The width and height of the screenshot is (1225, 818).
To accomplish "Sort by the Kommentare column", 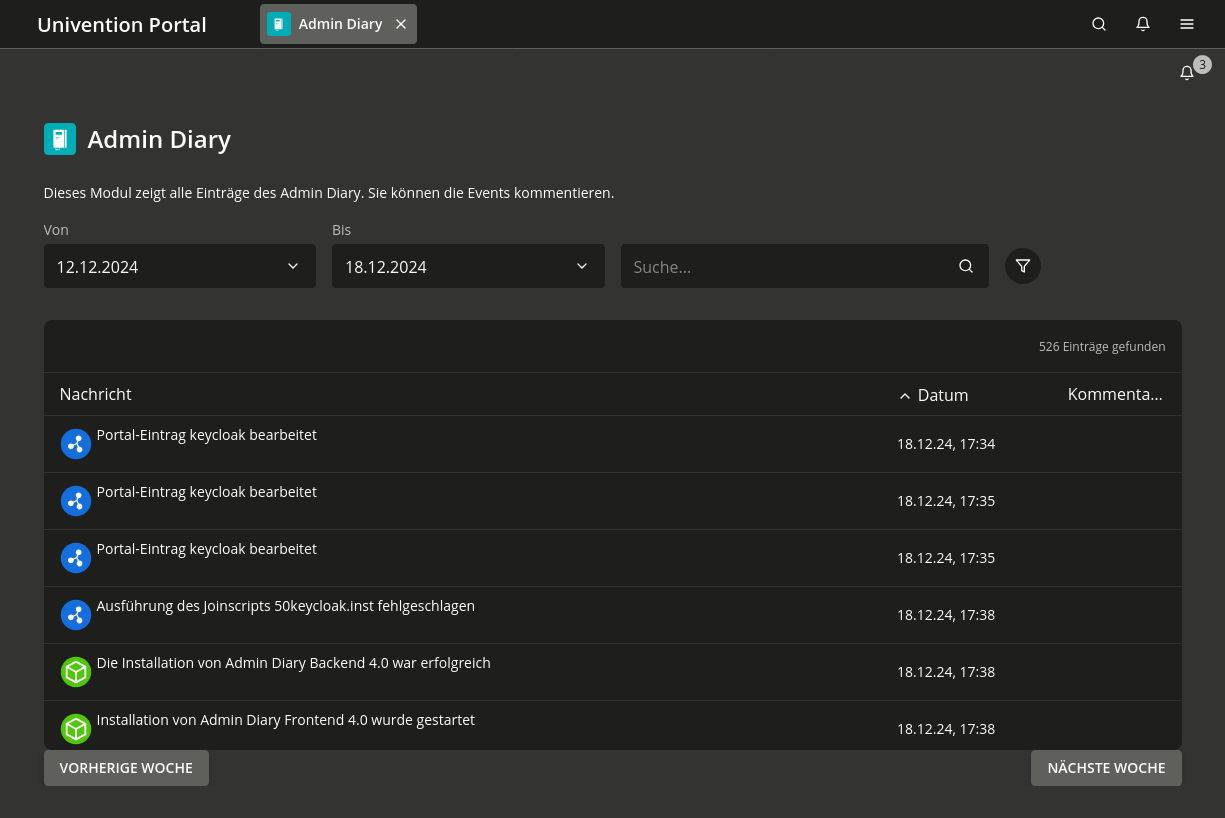I will pos(1115,394).
